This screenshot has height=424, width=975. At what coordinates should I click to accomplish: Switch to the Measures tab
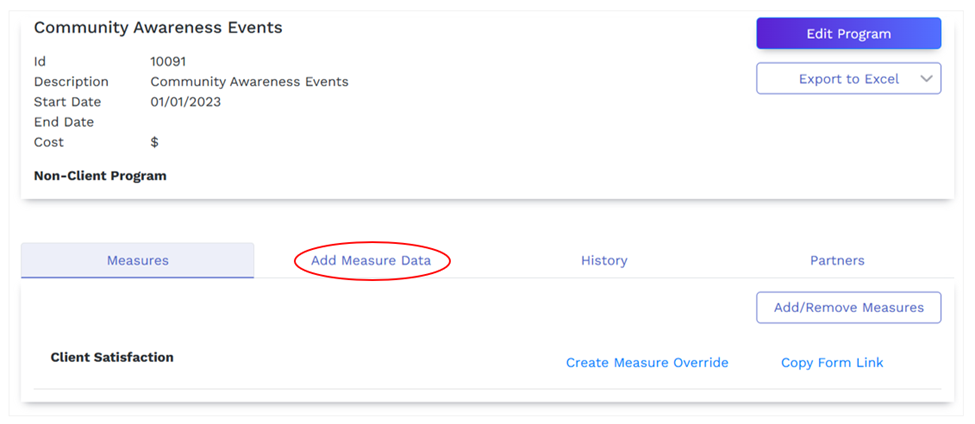point(137,260)
